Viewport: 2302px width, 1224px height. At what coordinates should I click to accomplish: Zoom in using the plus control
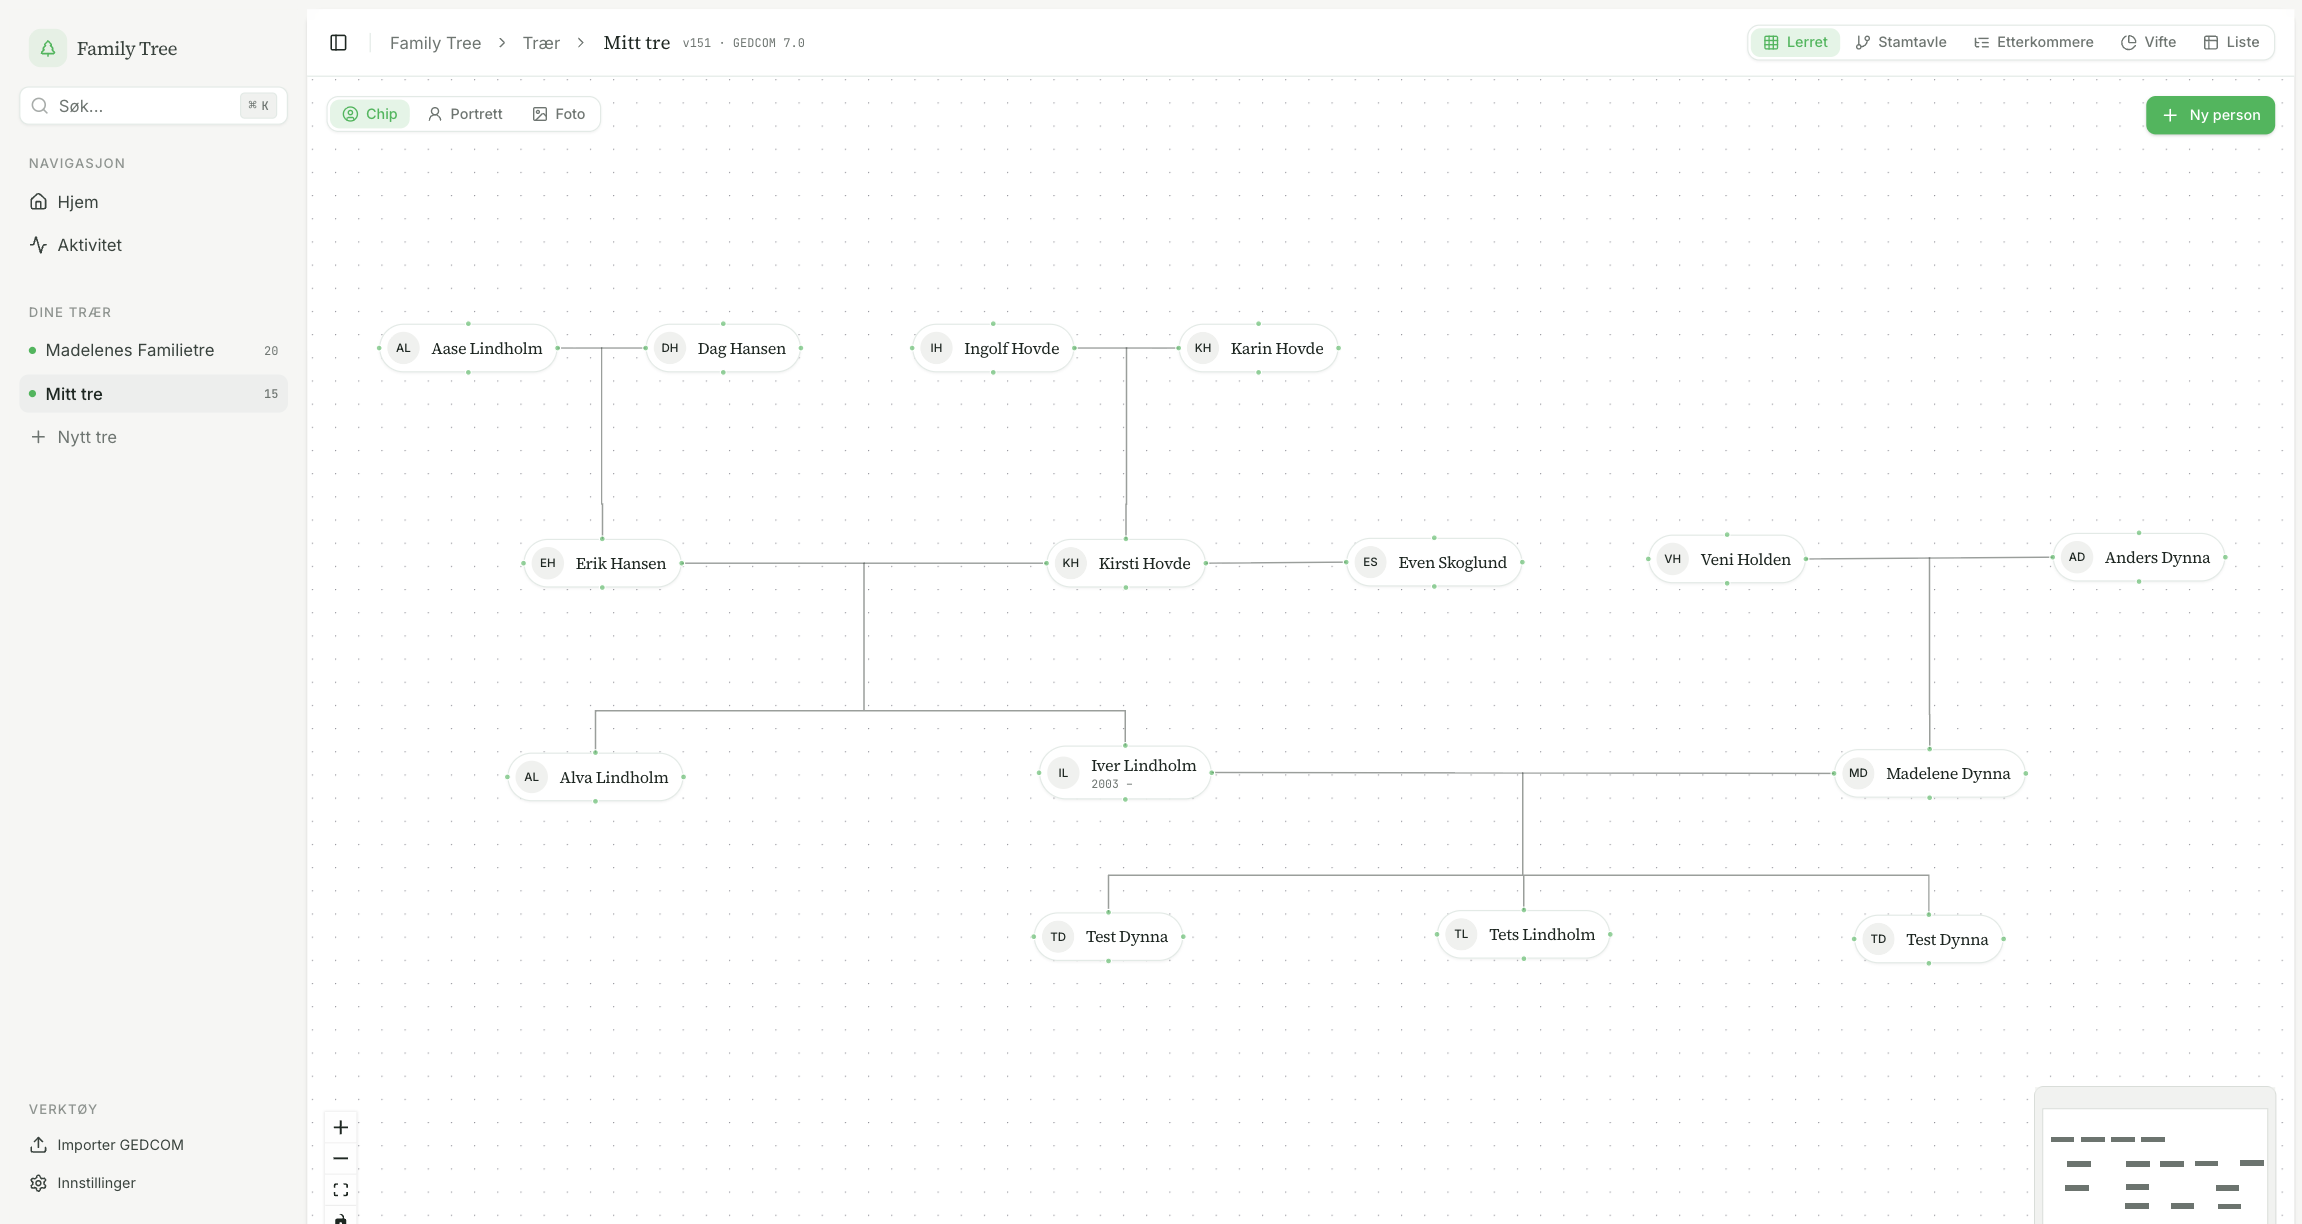point(340,1127)
